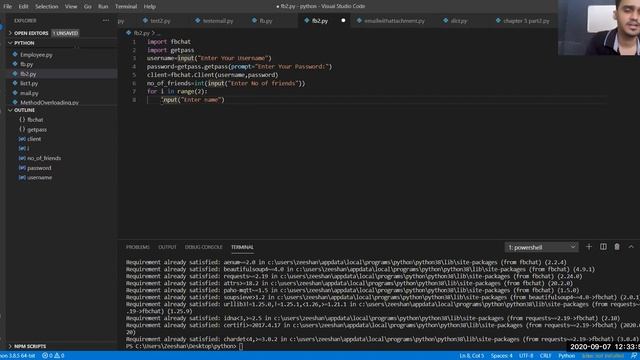The height and width of the screenshot is (360, 640).
Task: Open the View menu
Action: (71, 6)
